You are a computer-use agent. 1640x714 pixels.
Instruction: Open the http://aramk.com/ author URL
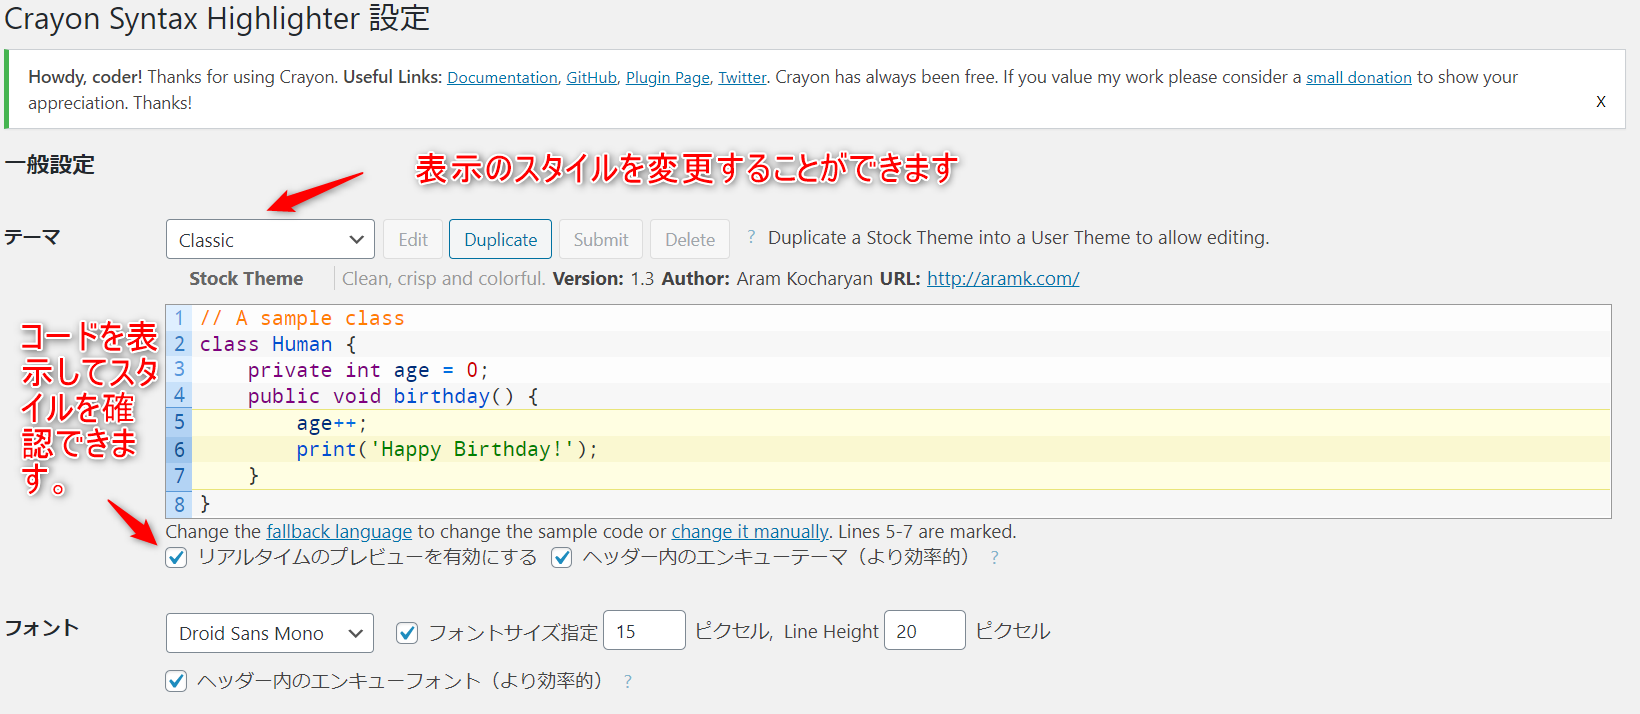(1003, 279)
